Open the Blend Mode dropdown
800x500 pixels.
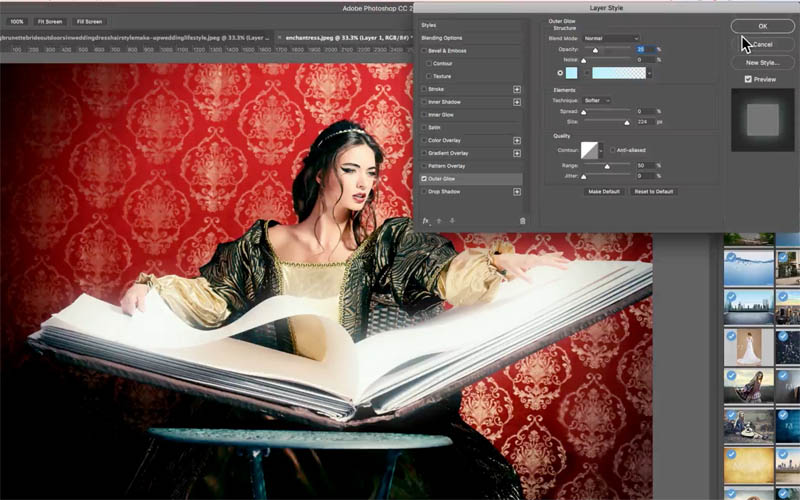coord(611,38)
